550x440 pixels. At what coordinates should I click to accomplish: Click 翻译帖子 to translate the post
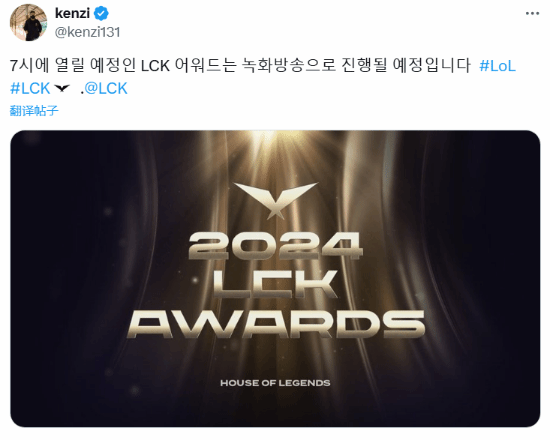coord(34,111)
